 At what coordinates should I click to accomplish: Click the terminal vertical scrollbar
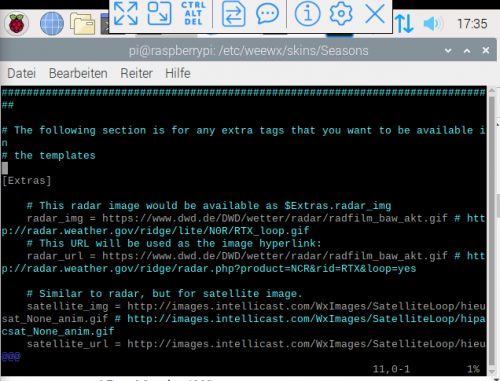point(492,230)
